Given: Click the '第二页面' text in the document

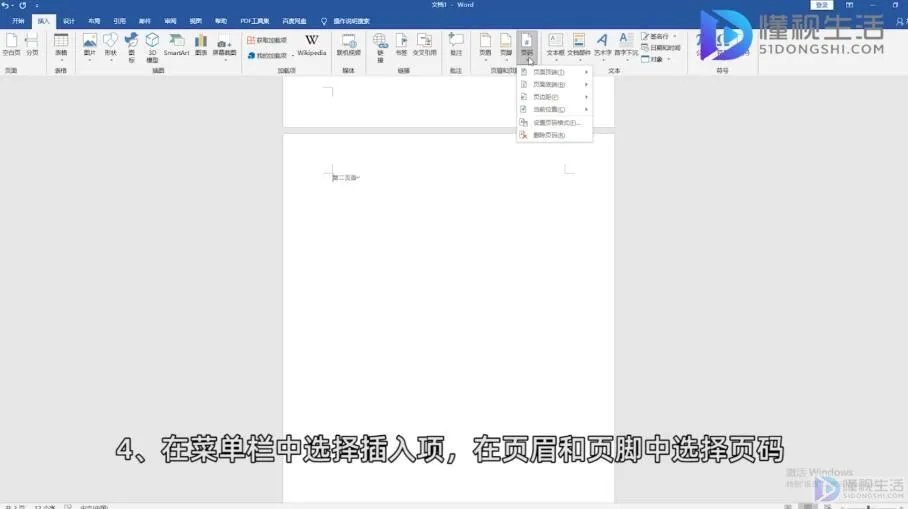Looking at the screenshot, I should [x=346, y=178].
